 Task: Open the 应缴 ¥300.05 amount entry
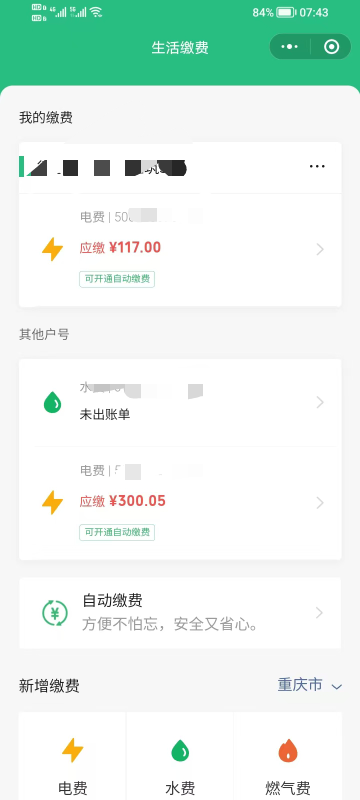click(122, 501)
